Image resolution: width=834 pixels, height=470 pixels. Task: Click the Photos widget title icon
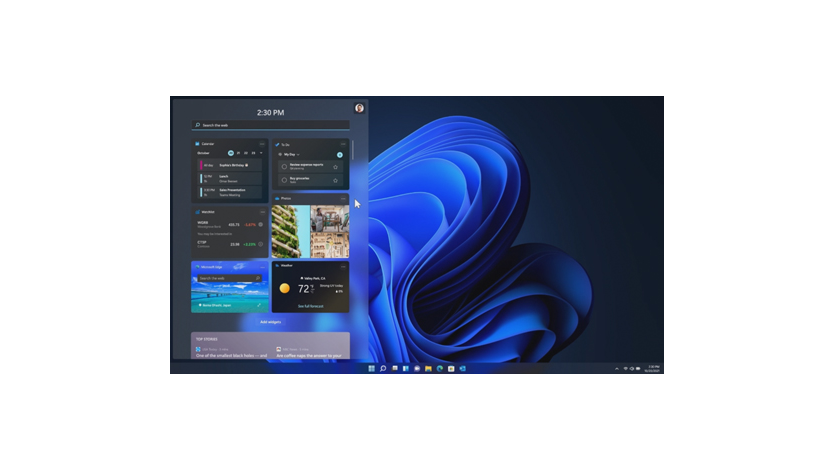[277, 198]
